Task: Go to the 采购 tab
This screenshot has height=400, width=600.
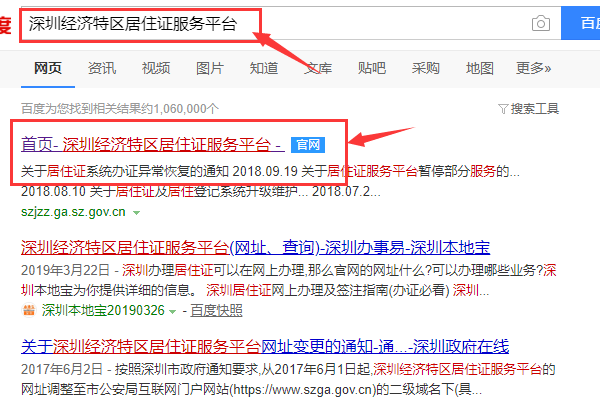Action: 426,68
